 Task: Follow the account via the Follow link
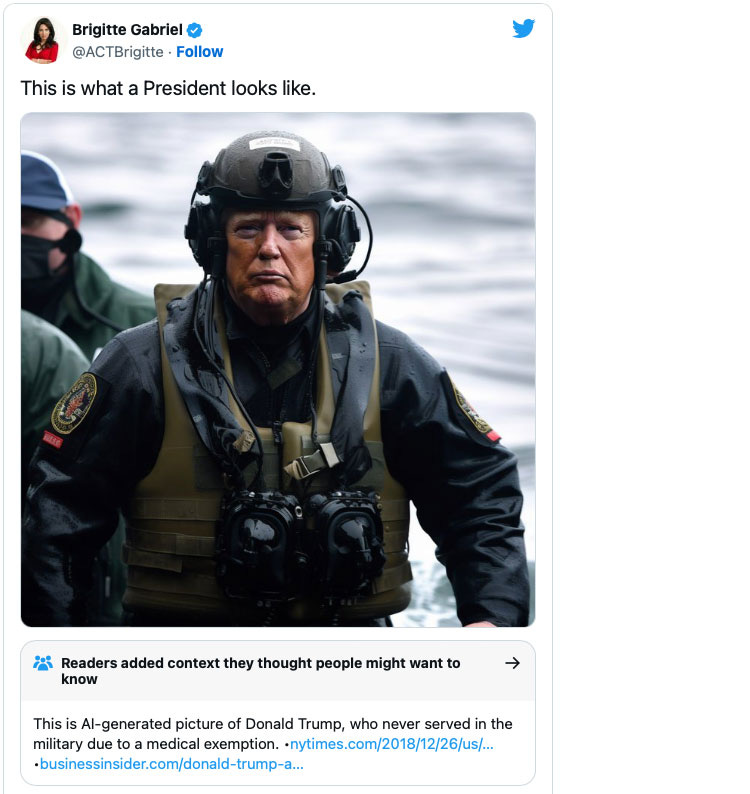(x=200, y=52)
